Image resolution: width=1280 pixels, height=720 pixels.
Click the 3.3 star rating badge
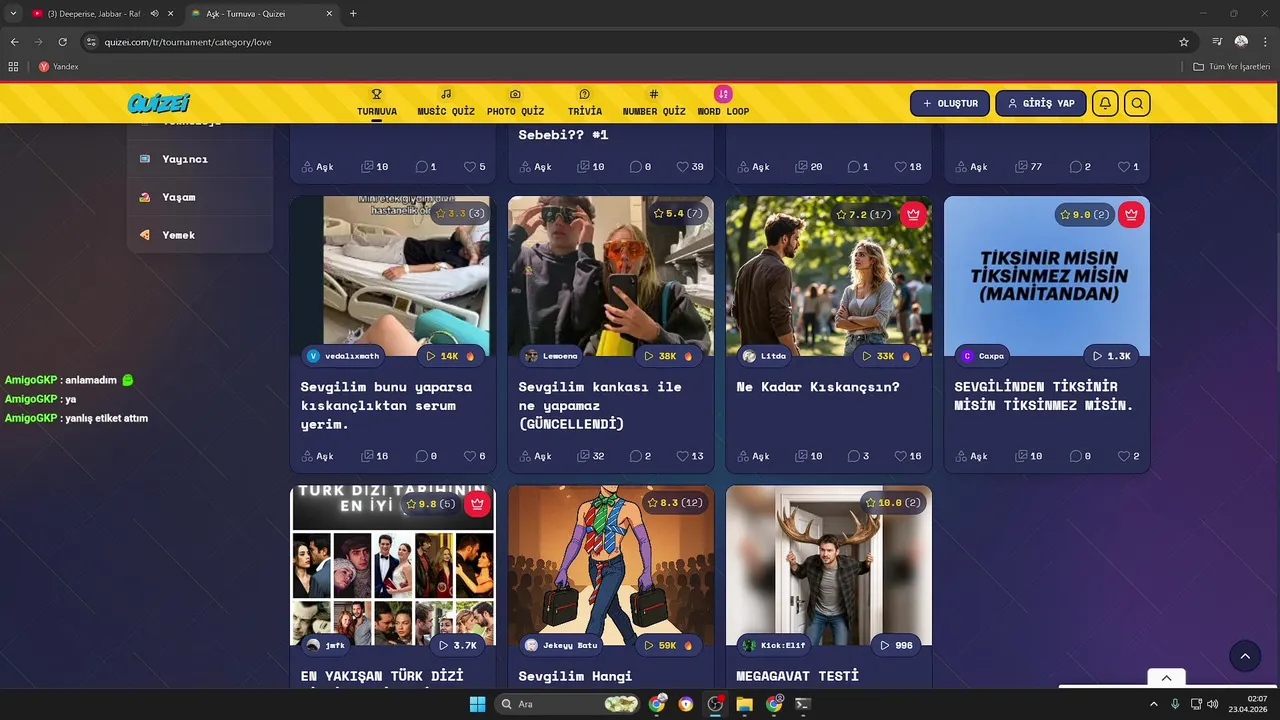click(x=460, y=214)
